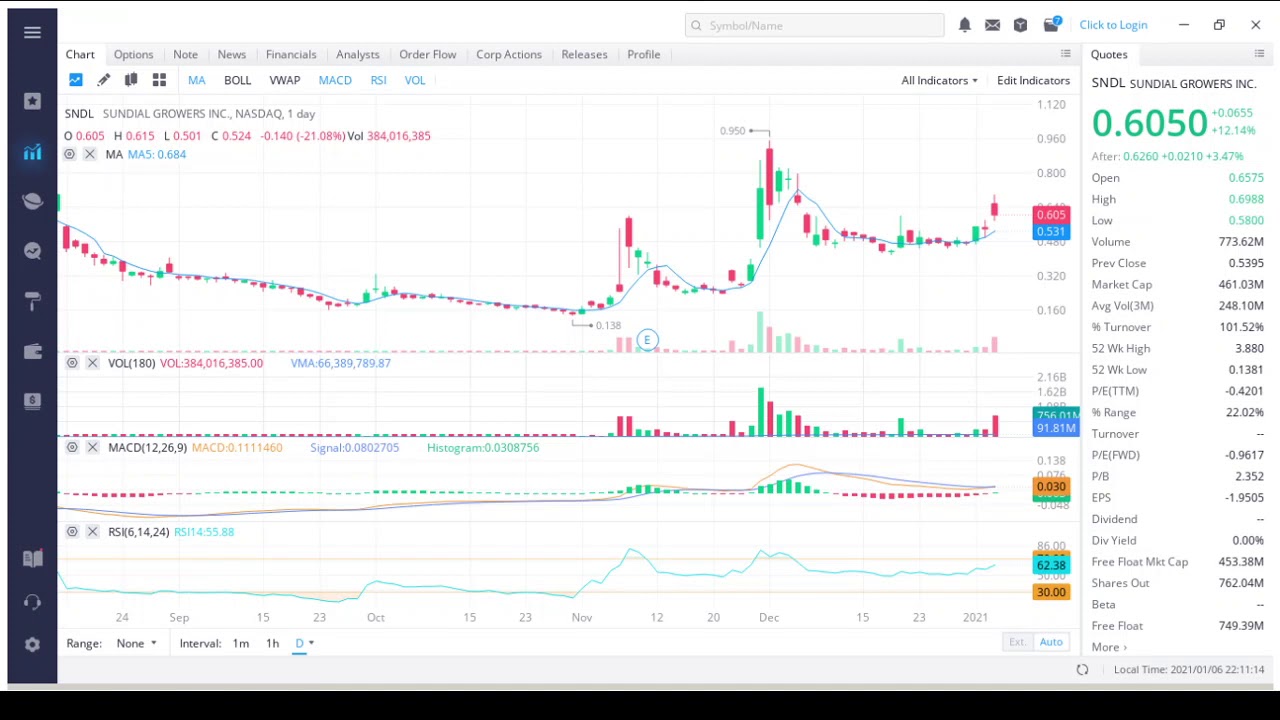Open the Corp Actions tab
This screenshot has width=1280, height=720.
click(x=508, y=54)
